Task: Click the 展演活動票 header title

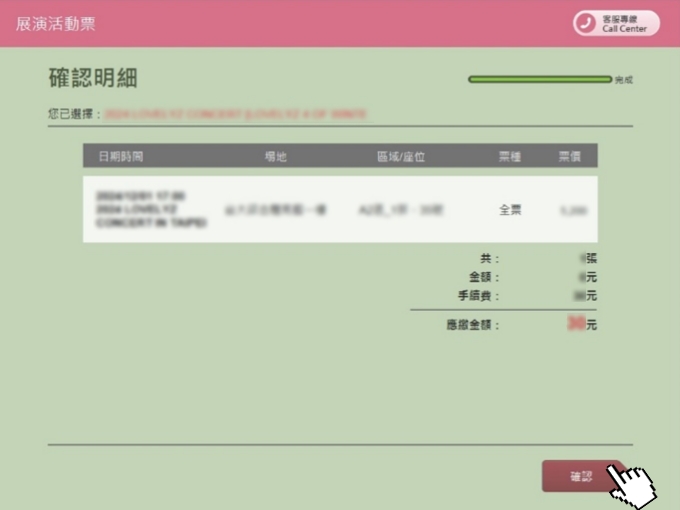Action: (56, 24)
